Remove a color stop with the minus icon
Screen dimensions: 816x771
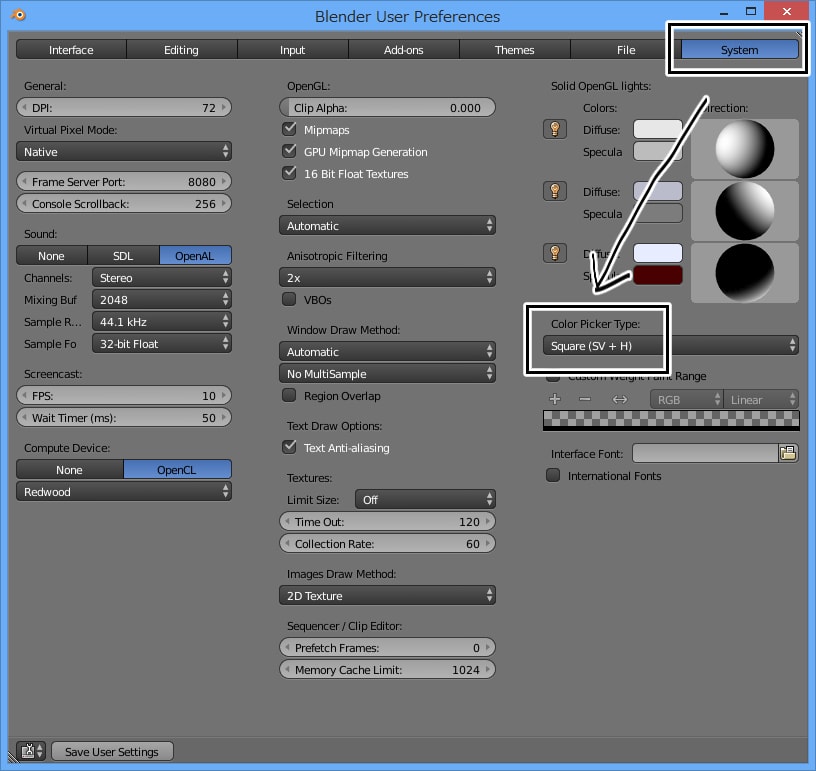585,400
